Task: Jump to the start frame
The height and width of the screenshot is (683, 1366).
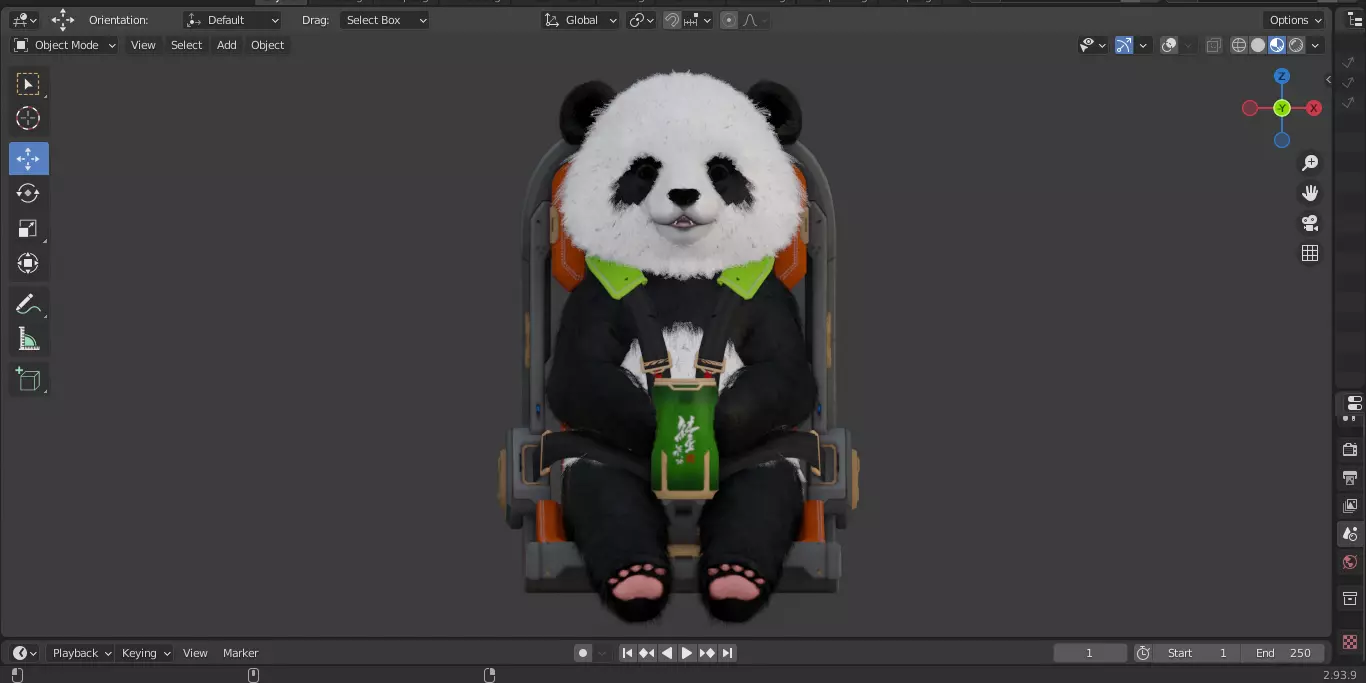Action: (x=627, y=653)
